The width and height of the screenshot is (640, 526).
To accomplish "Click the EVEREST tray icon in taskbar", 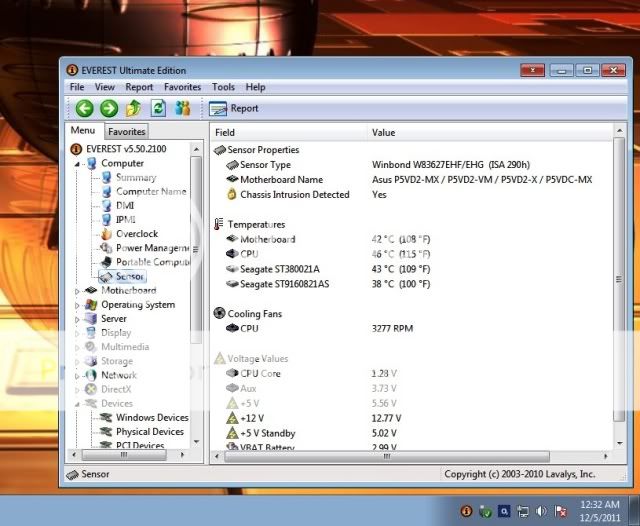I will tap(466, 511).
